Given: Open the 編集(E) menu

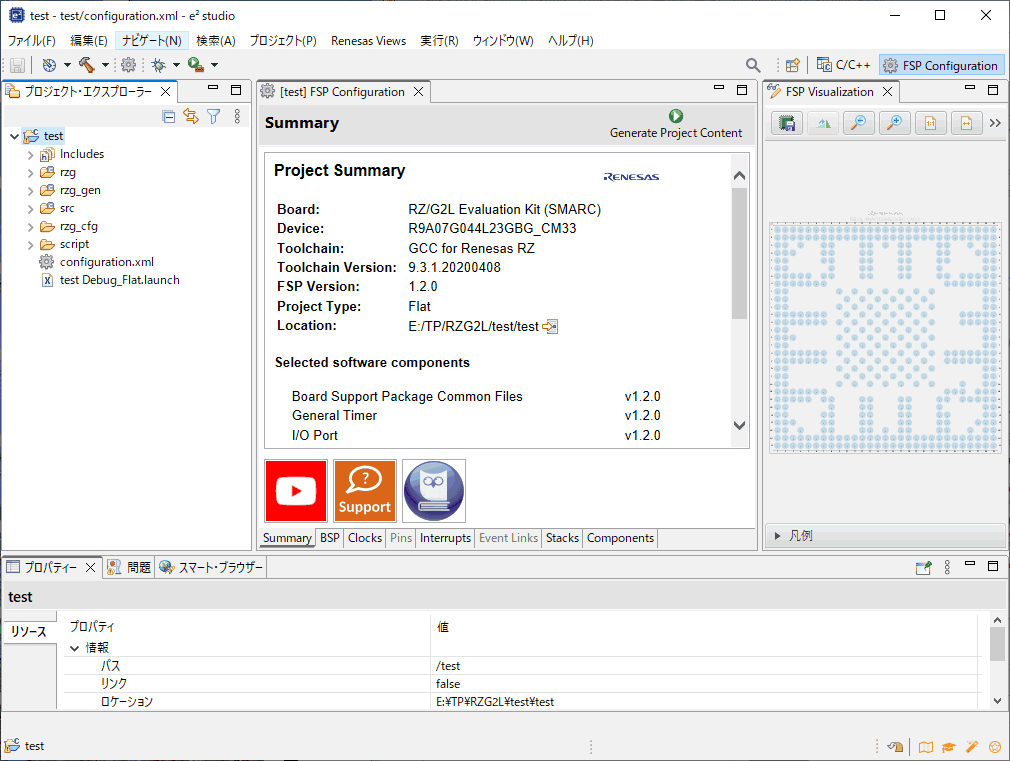Looking at the screenshot, I should pos(89,41).
